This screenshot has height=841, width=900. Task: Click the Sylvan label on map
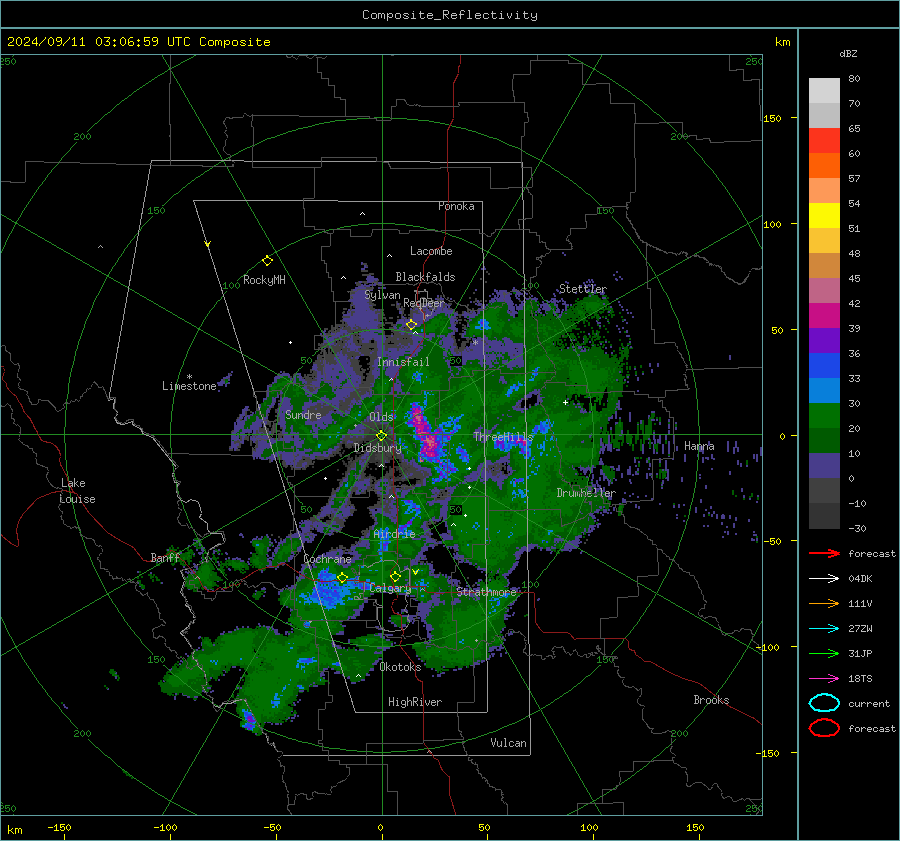382,295
